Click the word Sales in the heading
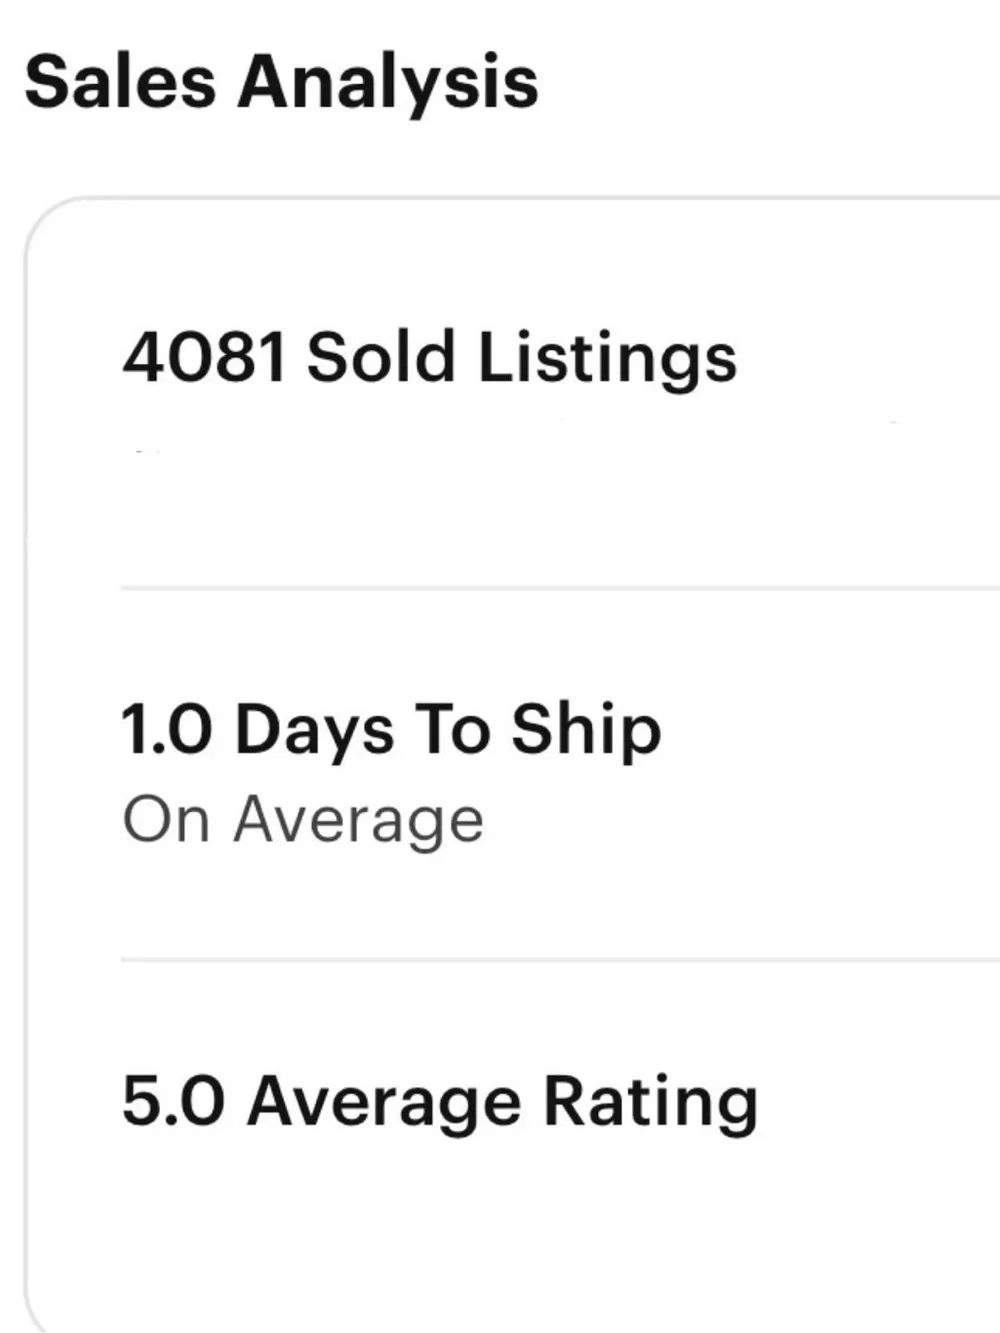The width and height of the screenshot is (1000, 1333). pyautogui.click(x=120, y=81)
